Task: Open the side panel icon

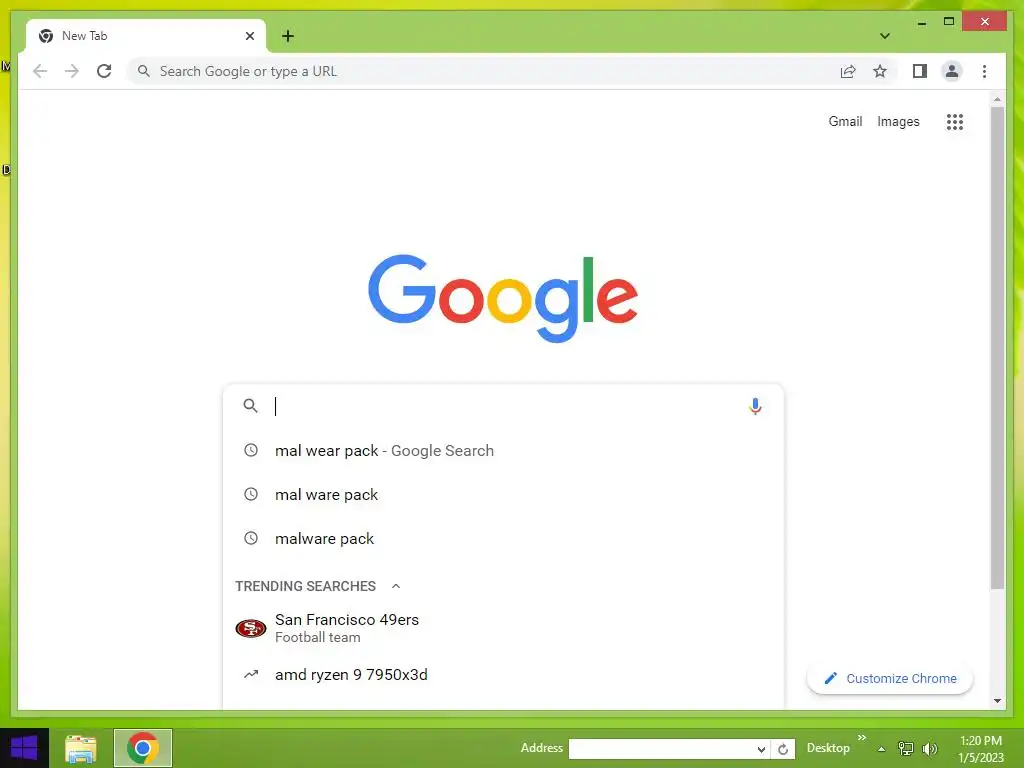Action: (920, 71)
